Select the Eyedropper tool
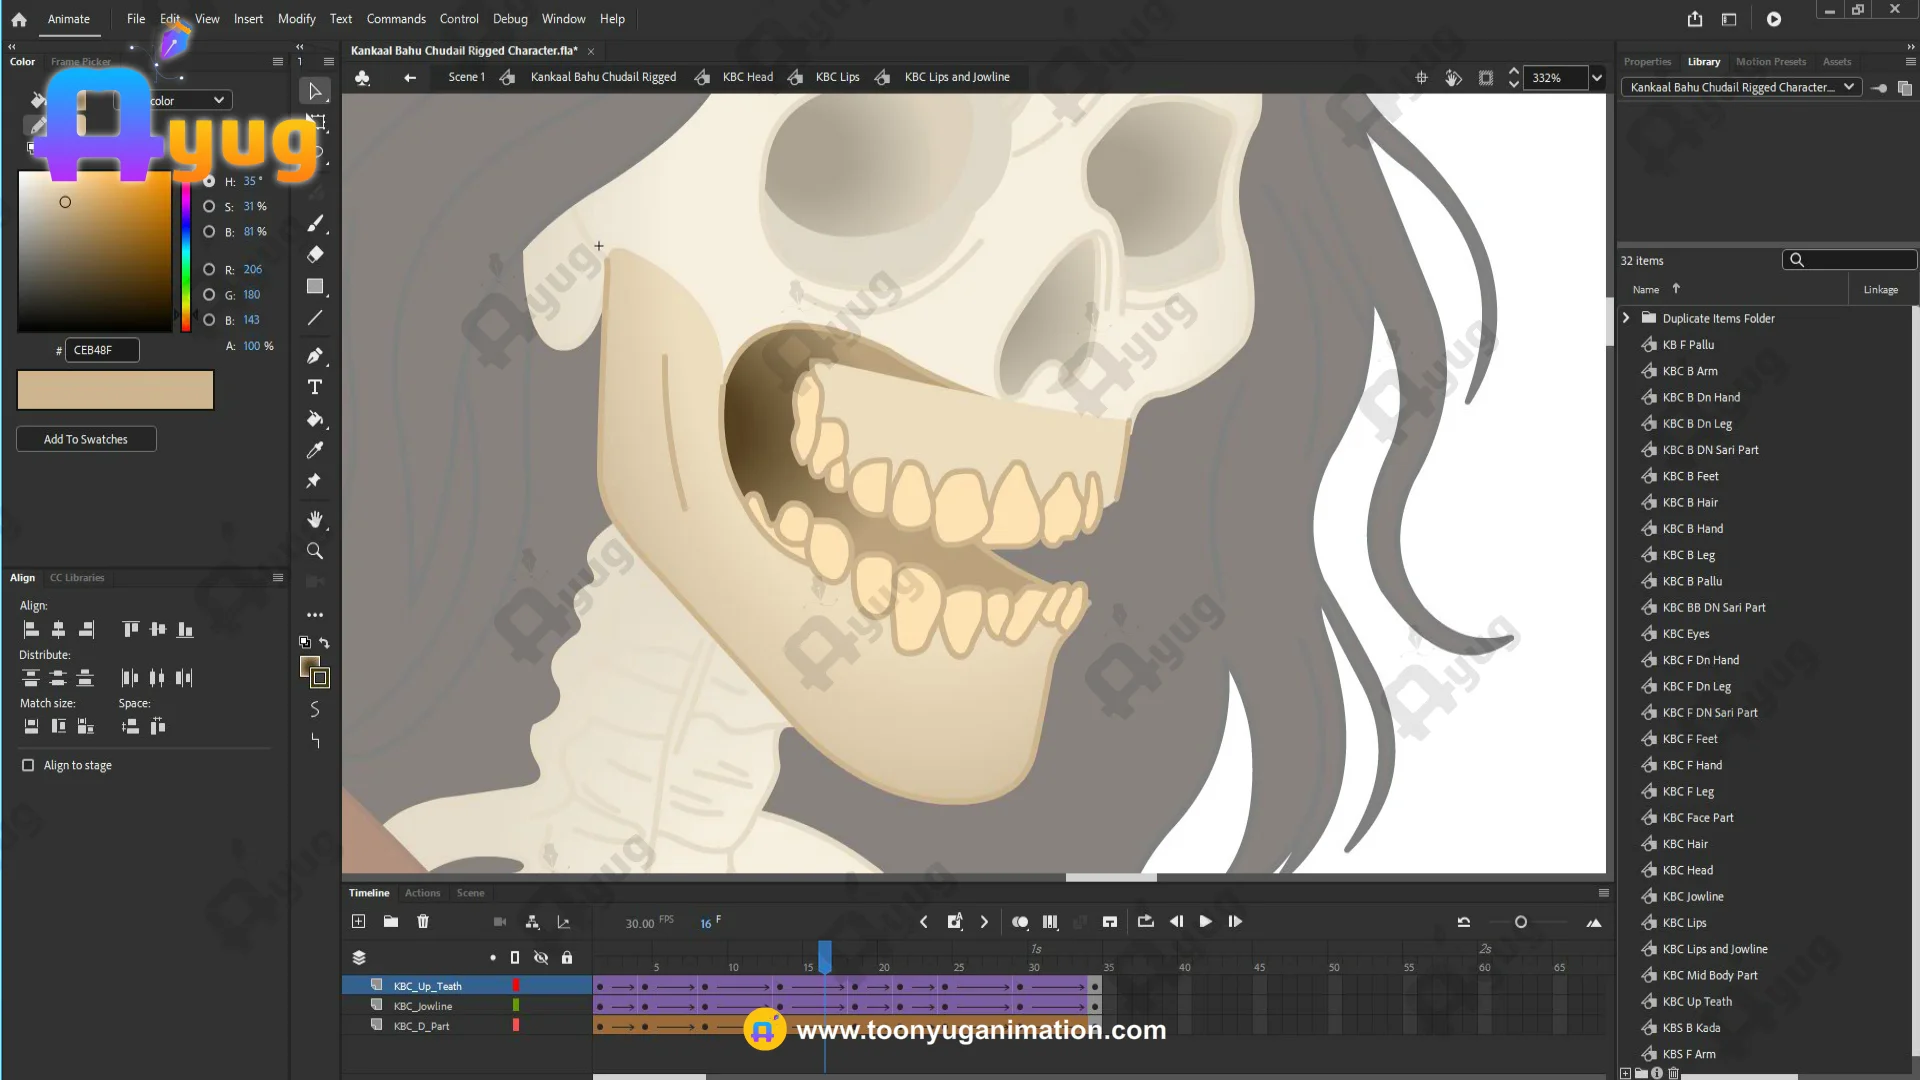 (315, 450)
